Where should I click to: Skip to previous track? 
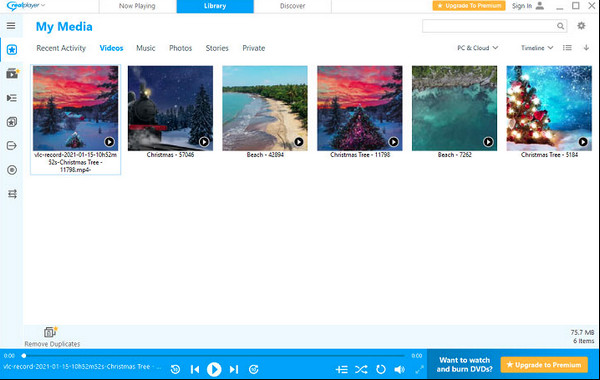point(195,369)
